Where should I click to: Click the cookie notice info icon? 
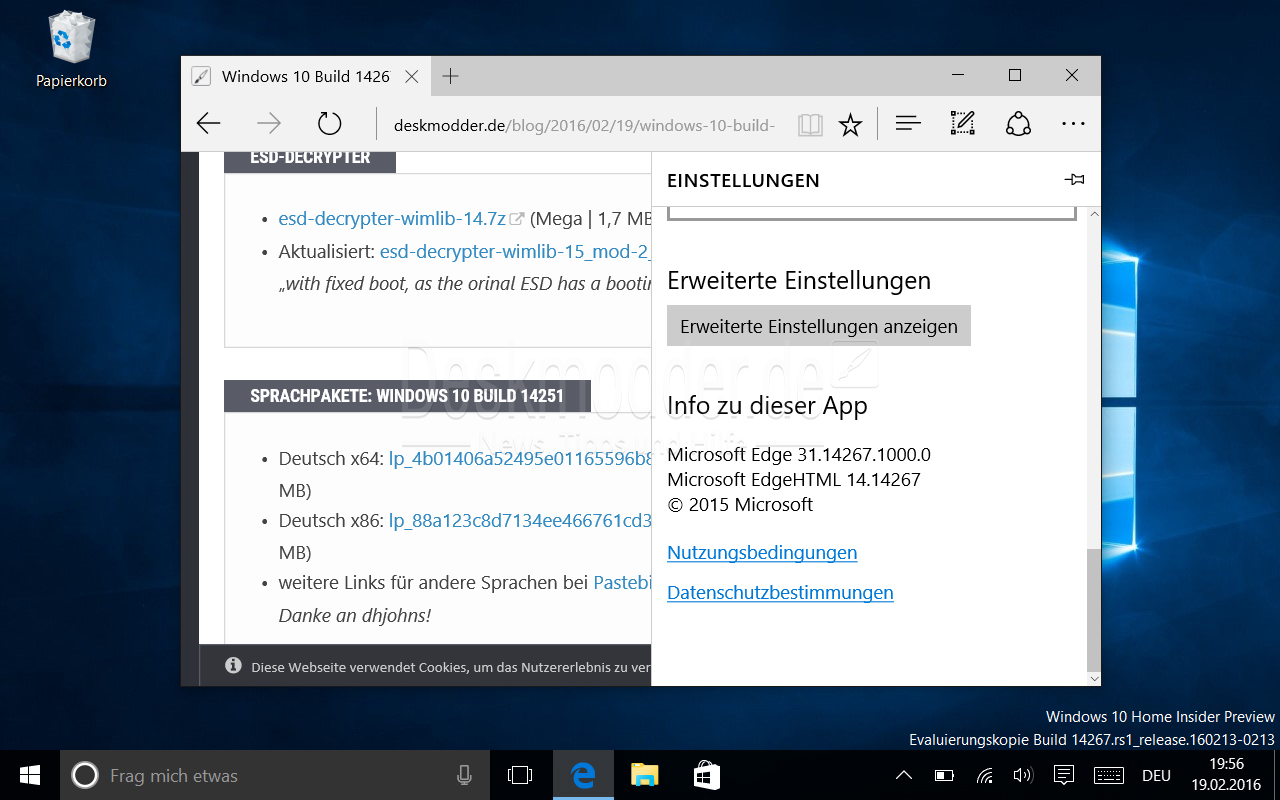click(233, 665)
